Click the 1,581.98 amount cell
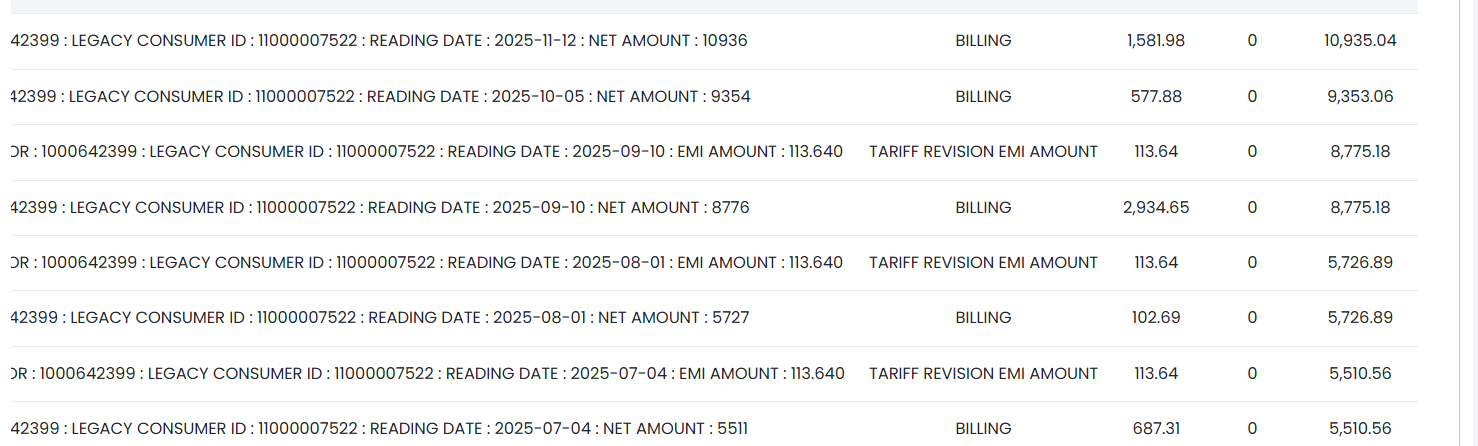 coord(1155,41)
